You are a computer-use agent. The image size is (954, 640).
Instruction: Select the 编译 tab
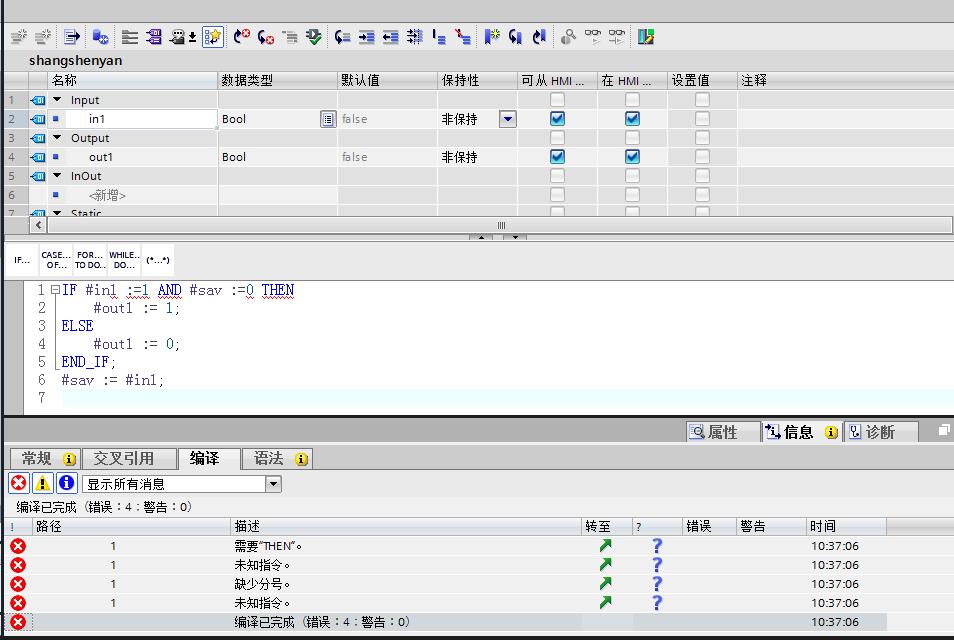[x=209, y=458]
